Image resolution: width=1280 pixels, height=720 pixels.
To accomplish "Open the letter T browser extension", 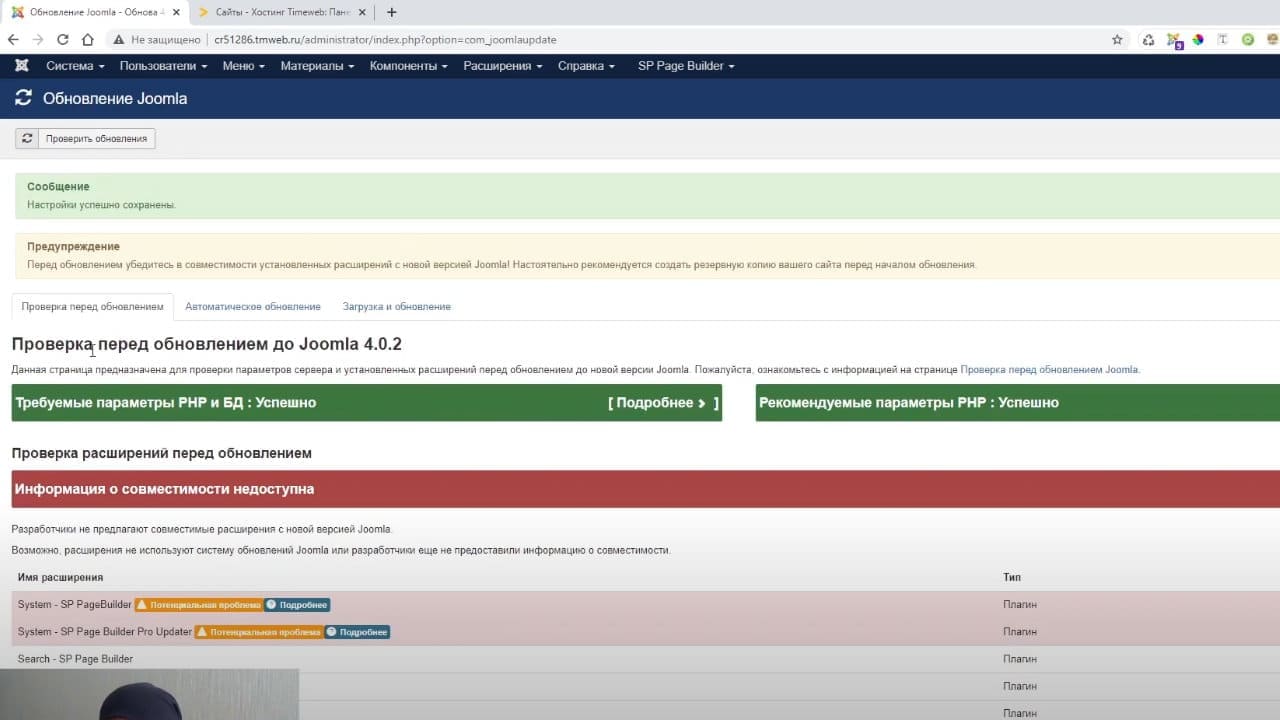I will (x=1223, y=40).
